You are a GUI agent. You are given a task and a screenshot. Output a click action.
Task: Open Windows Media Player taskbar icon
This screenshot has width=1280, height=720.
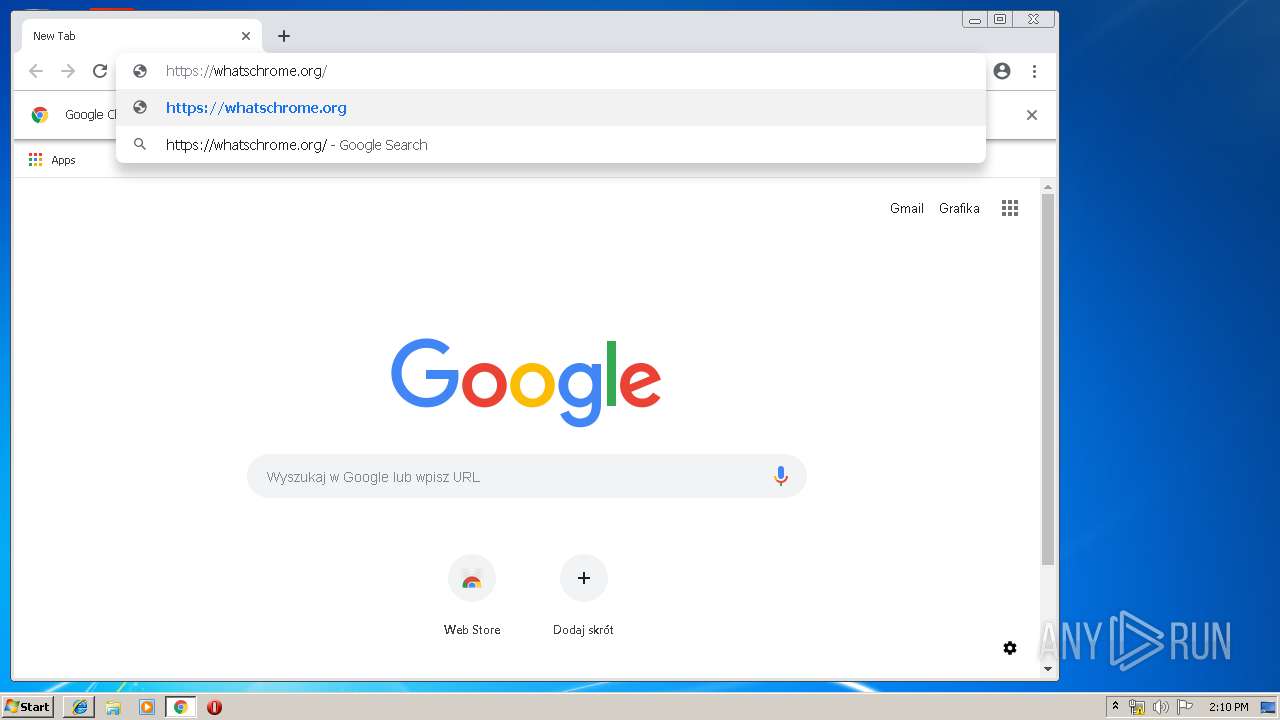147,707
